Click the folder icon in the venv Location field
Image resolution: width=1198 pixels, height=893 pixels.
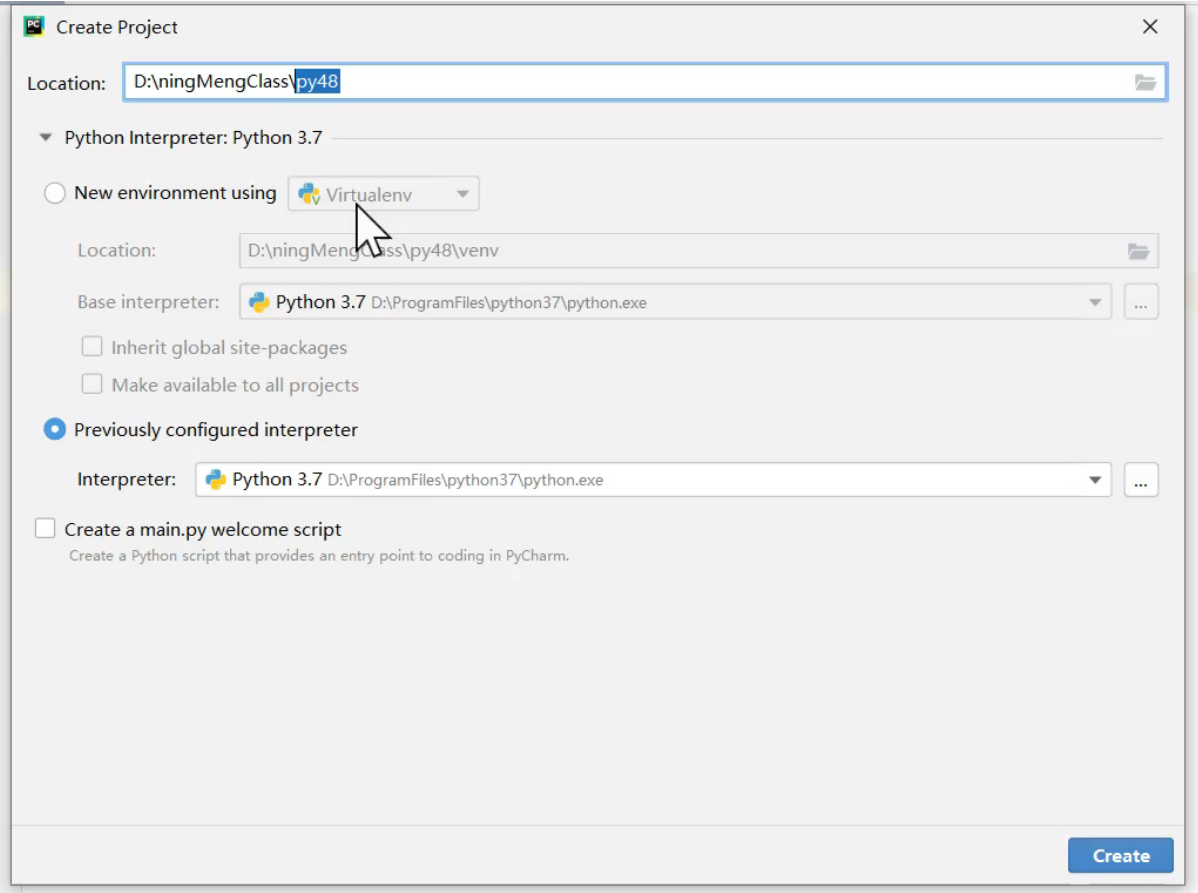(1138, 251)
